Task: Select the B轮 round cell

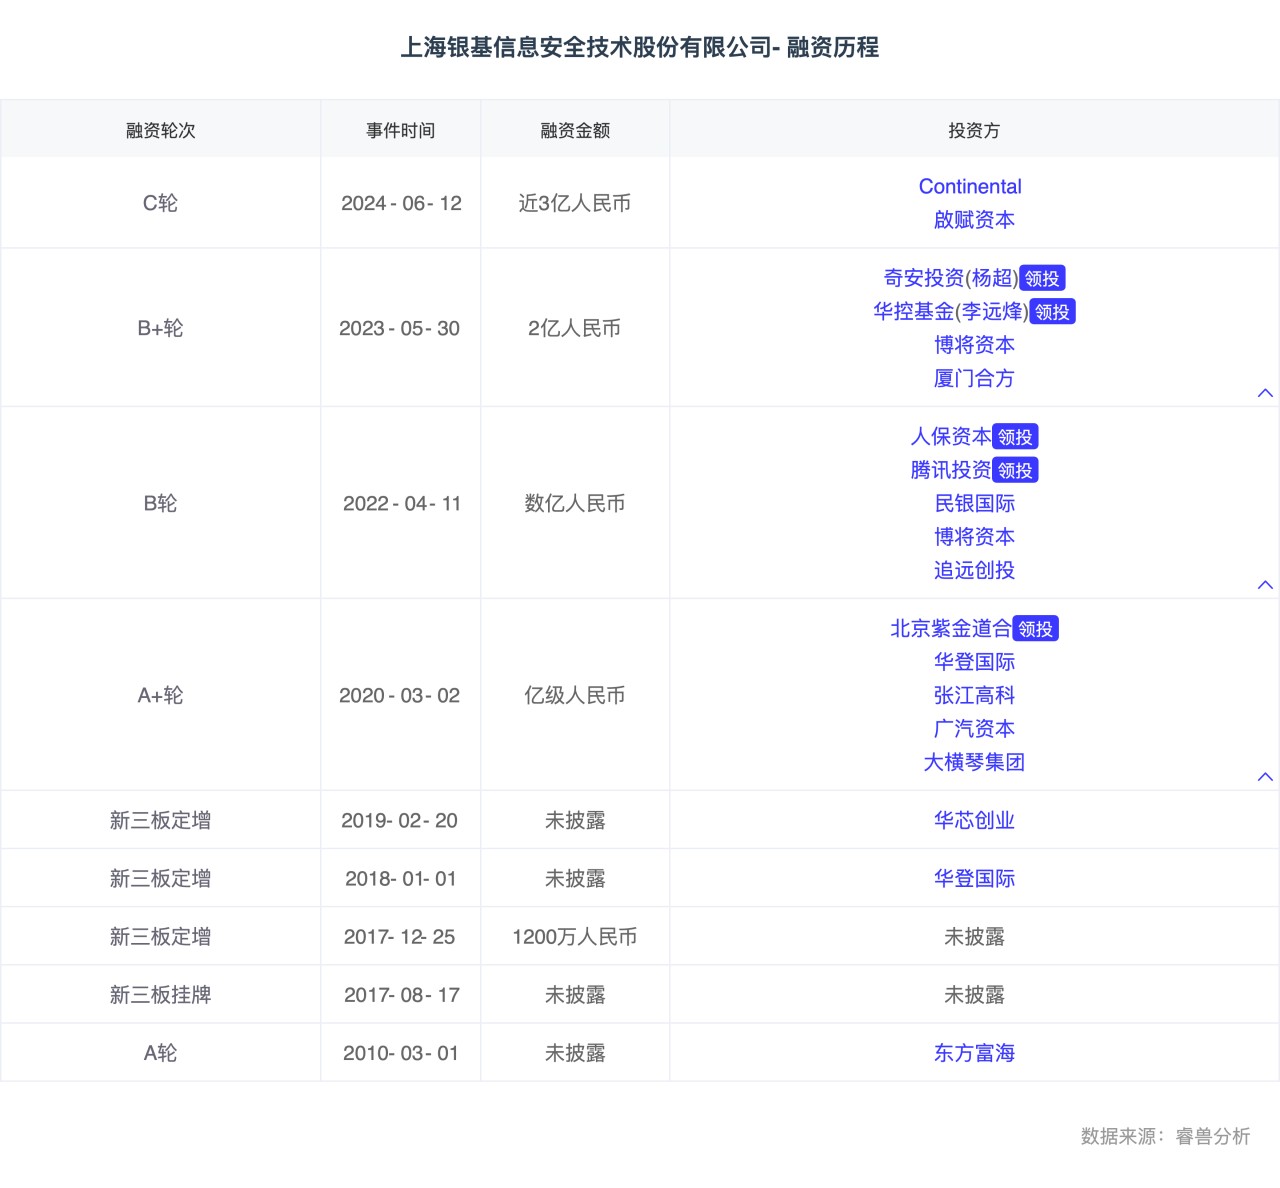Action: 160,503
